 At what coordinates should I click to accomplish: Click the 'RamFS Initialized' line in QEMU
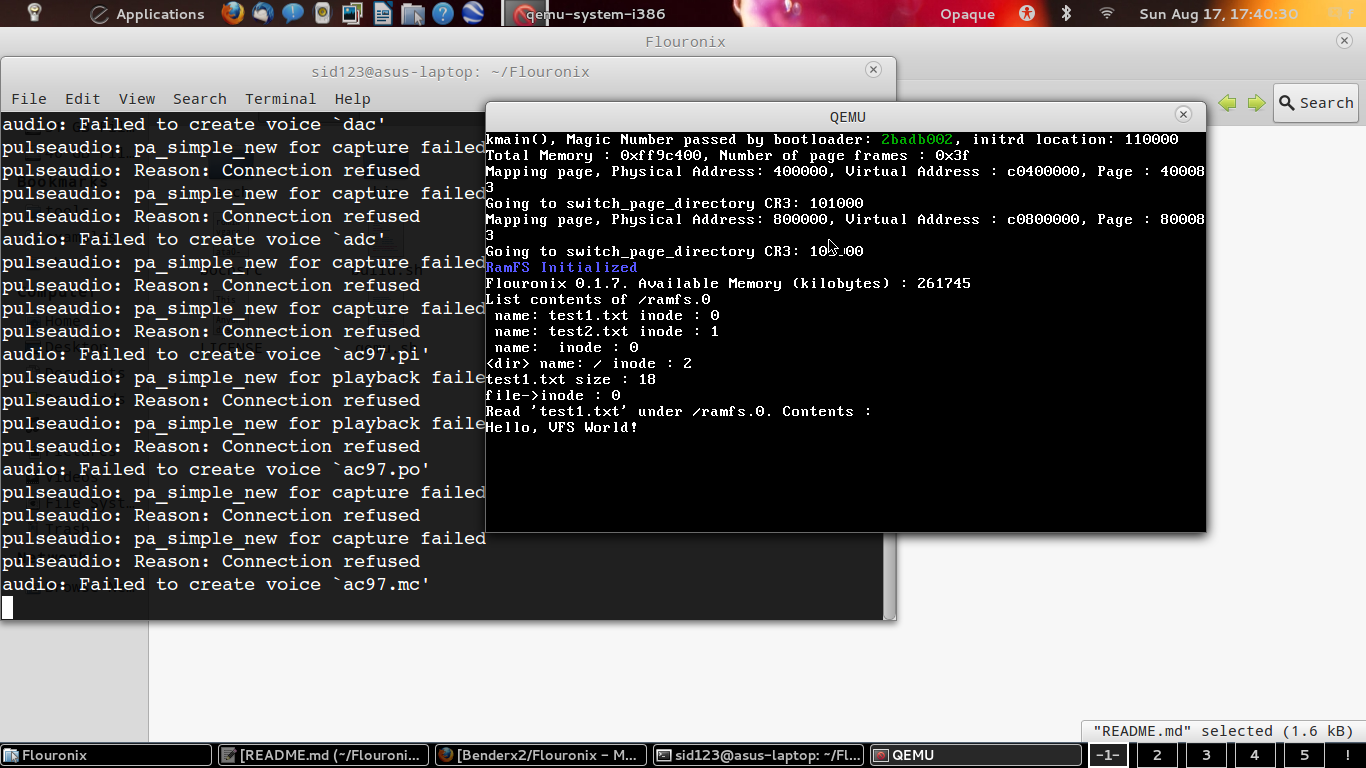561,267
